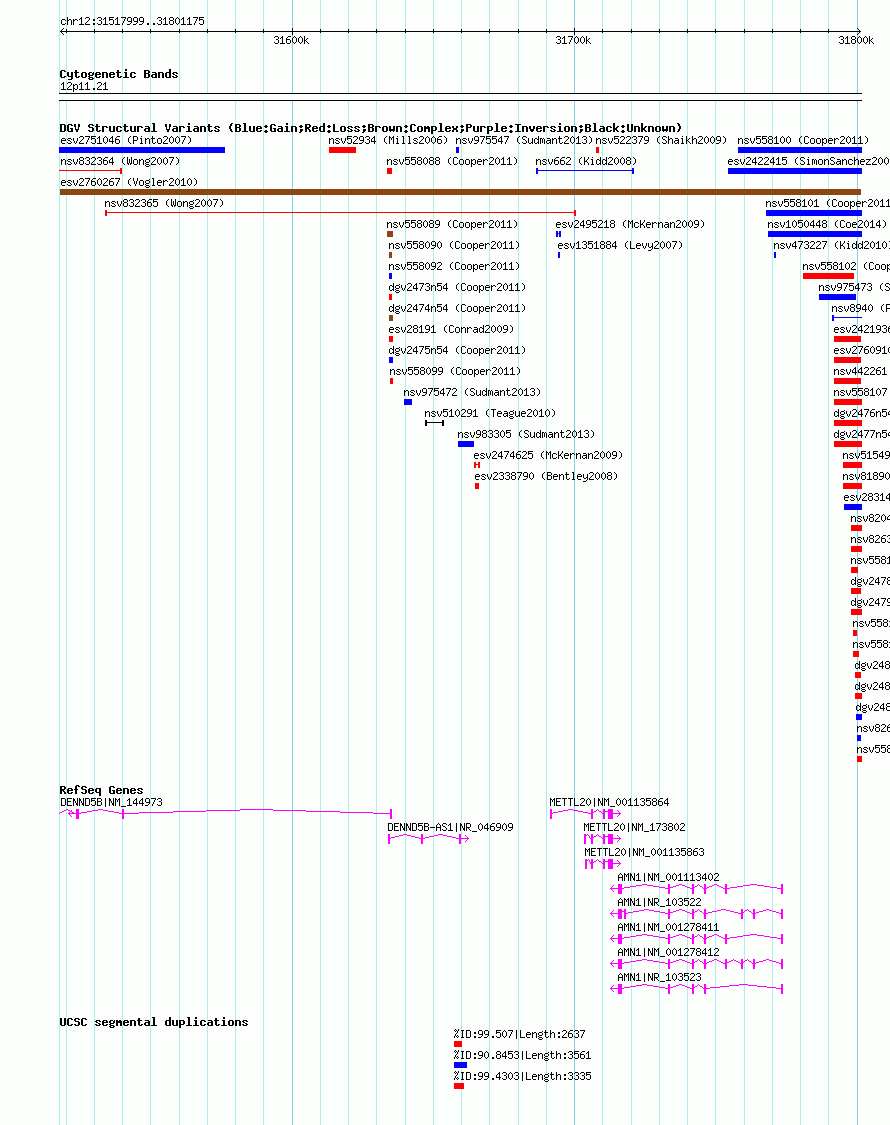Select the AMN1|NR_103523 transcript
This screenshot has height=1125, width=890.
696,989
